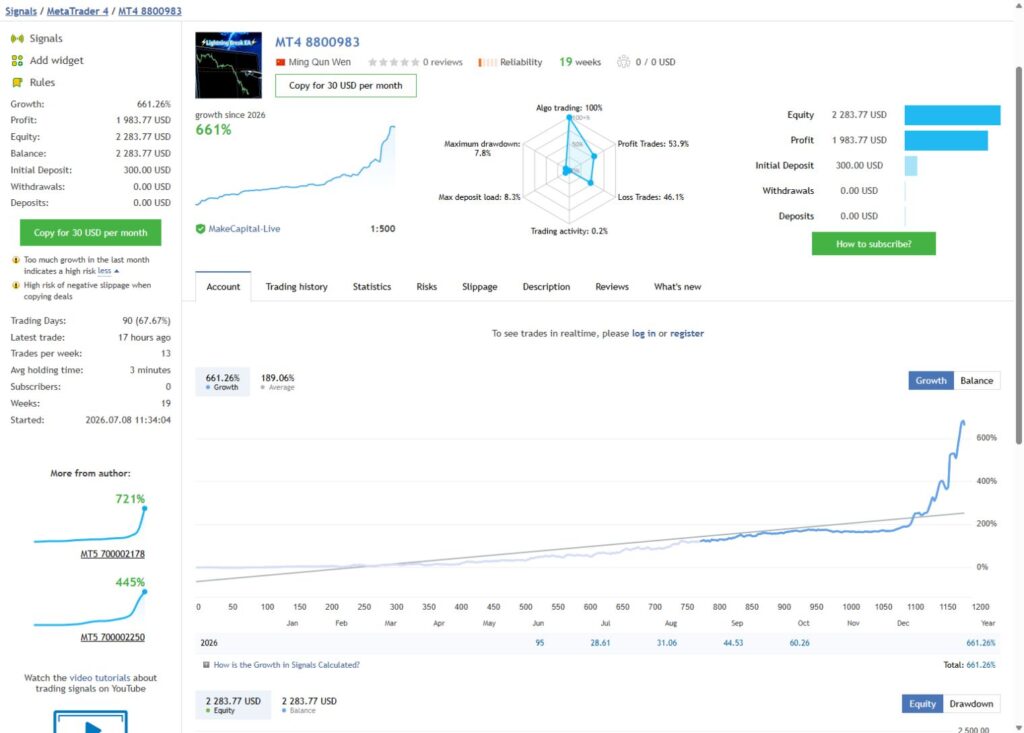Switch chart to Balance view
This screenshot has height=733, width=1024.
coord(976,380)
